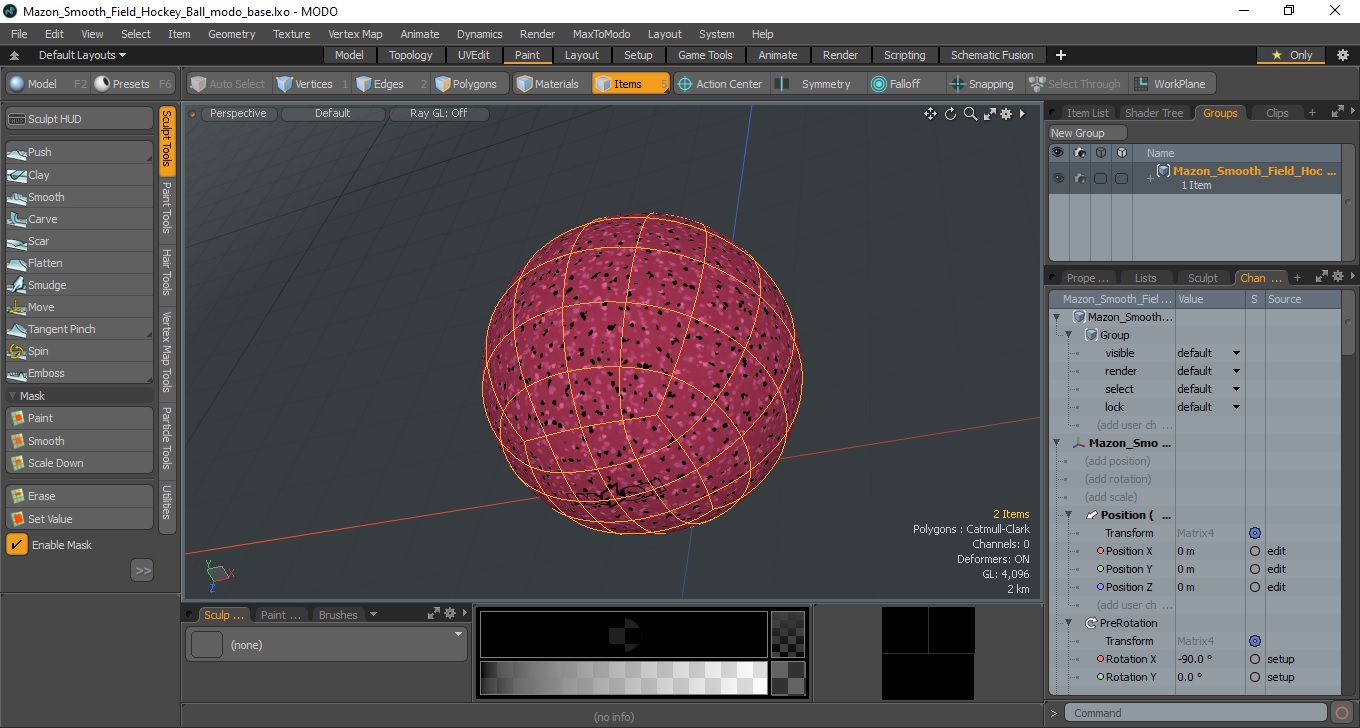Click the viewport rotate icon
This screenshot has height=728, width=1360.
(x=950, y=114)
